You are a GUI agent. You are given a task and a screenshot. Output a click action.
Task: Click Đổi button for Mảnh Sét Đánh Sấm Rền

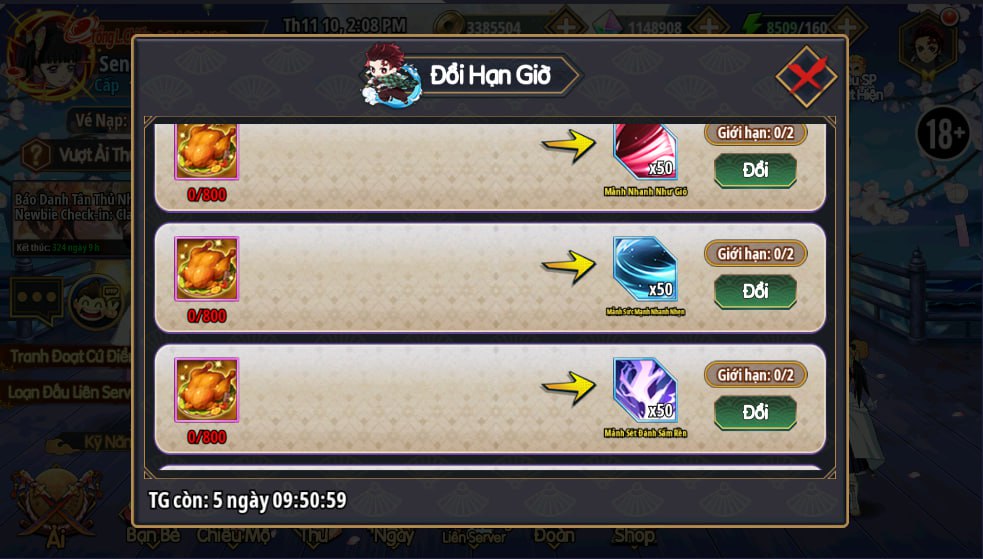point(755,412)
